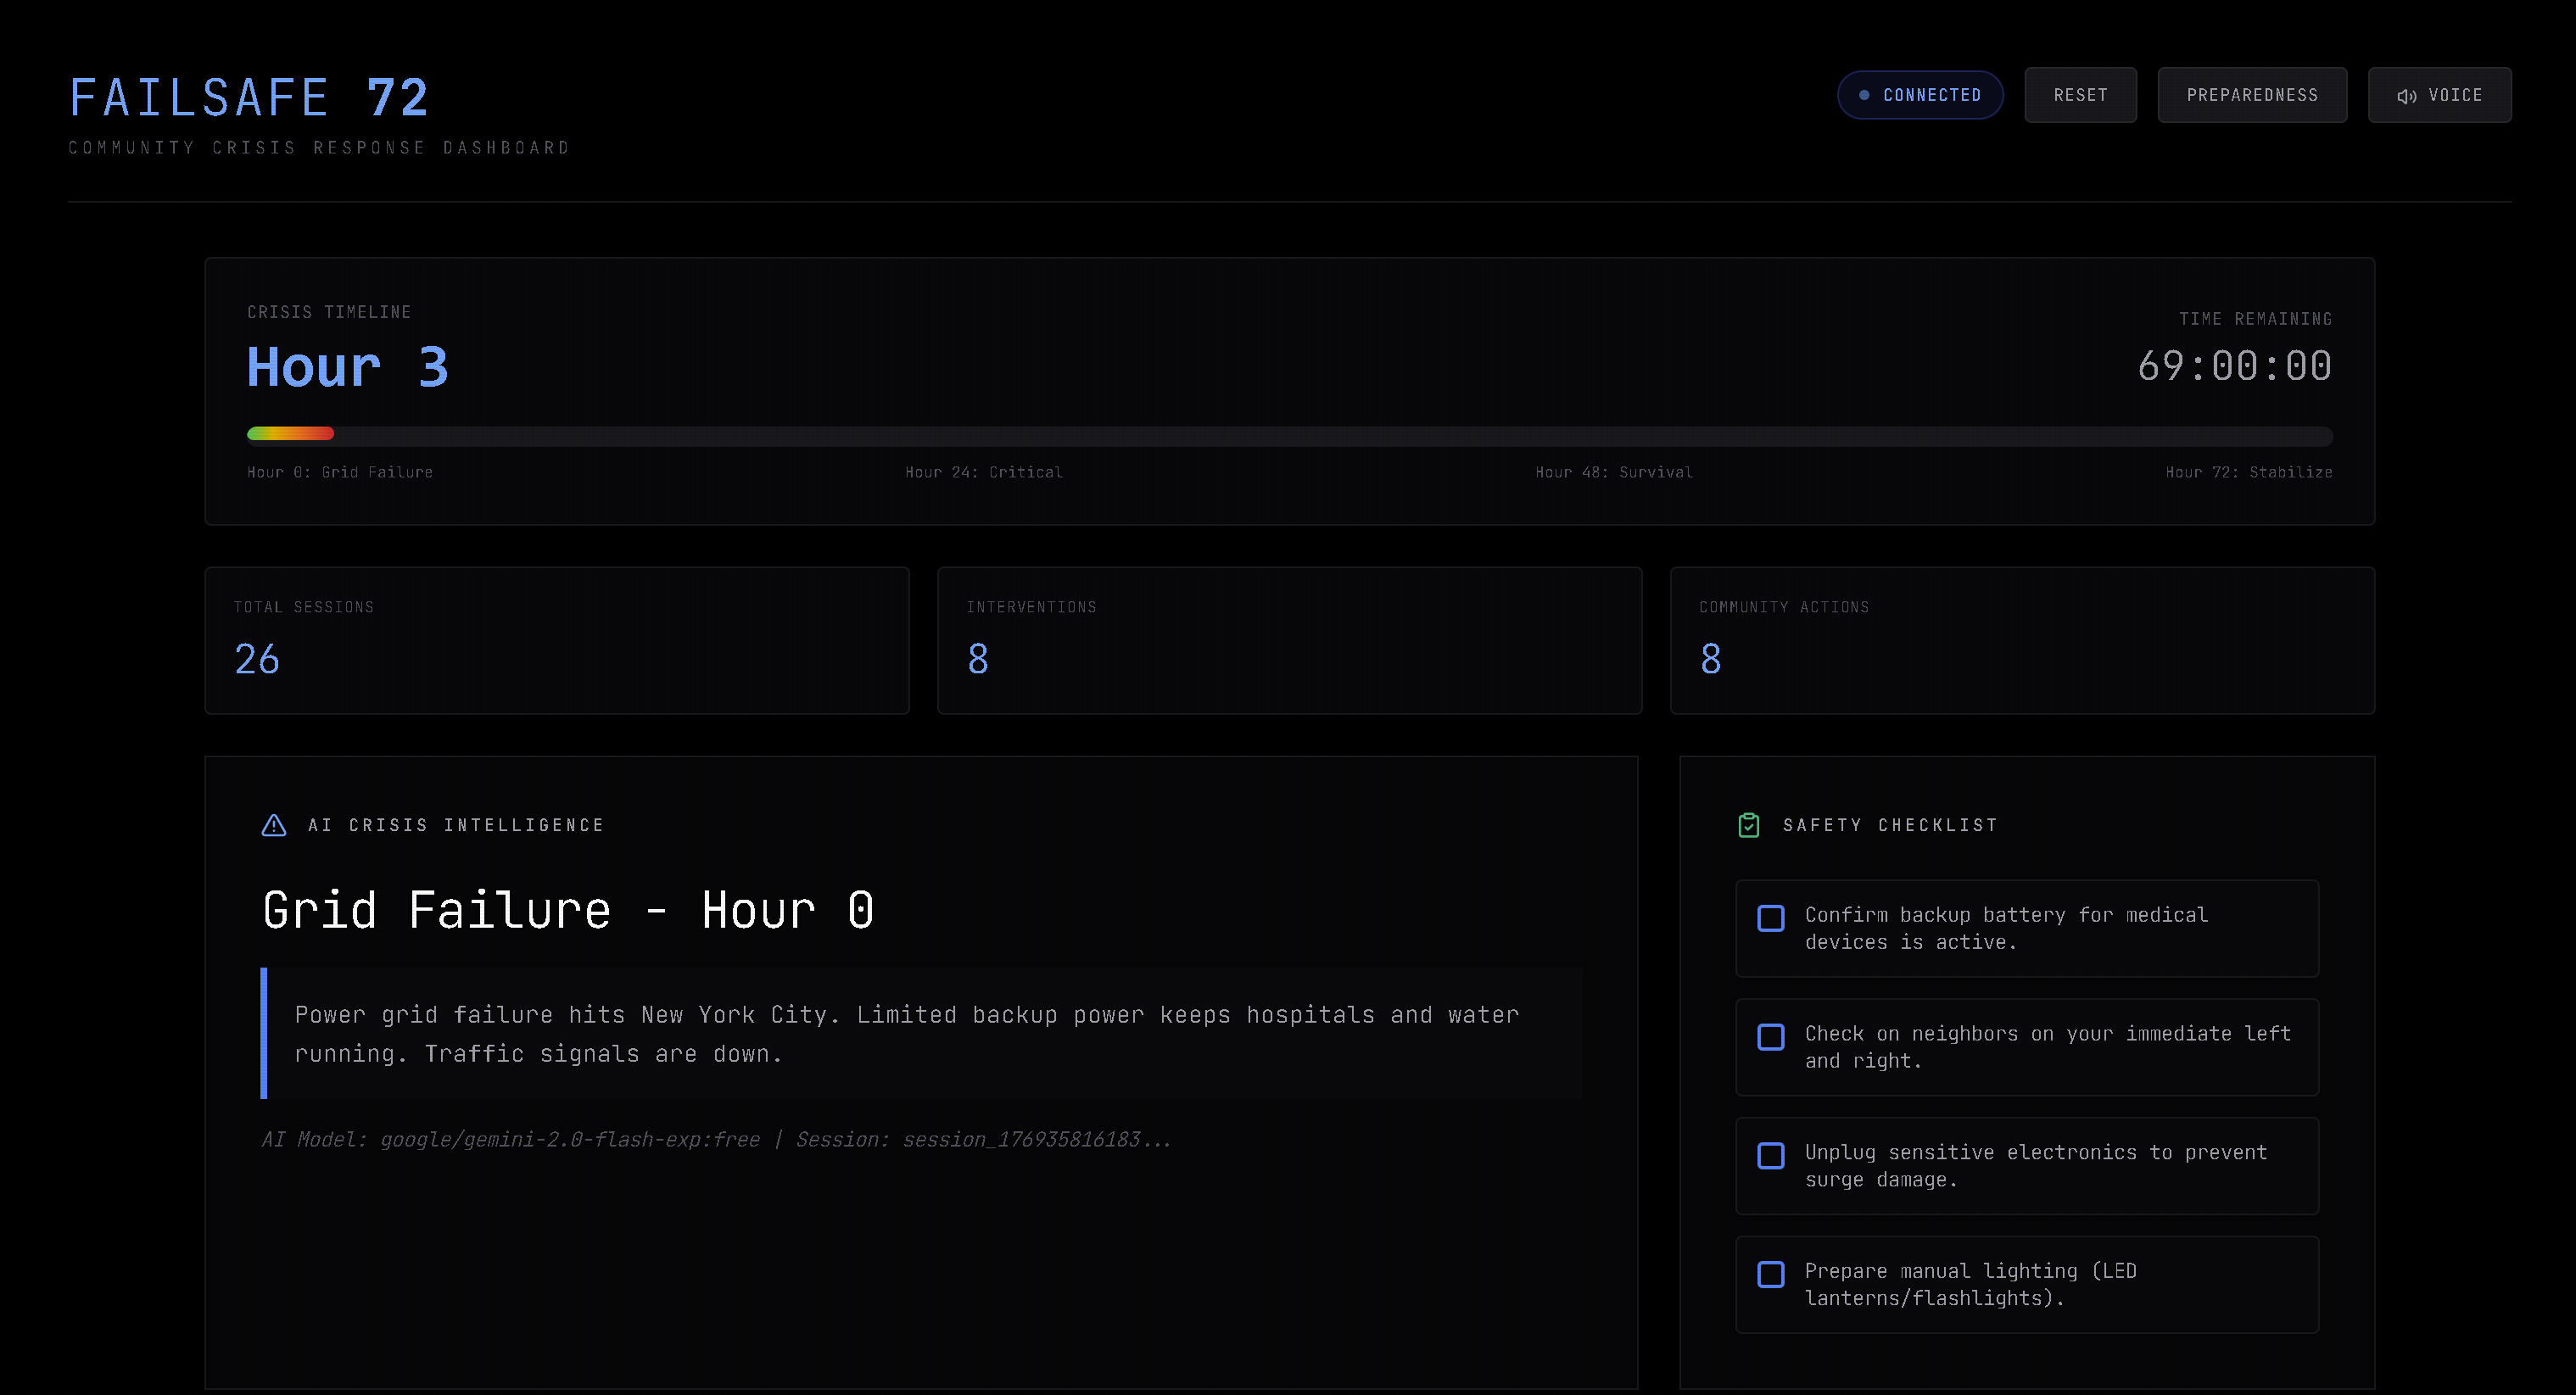Click the crisis timeline progress bar

tap(1289, 435)
